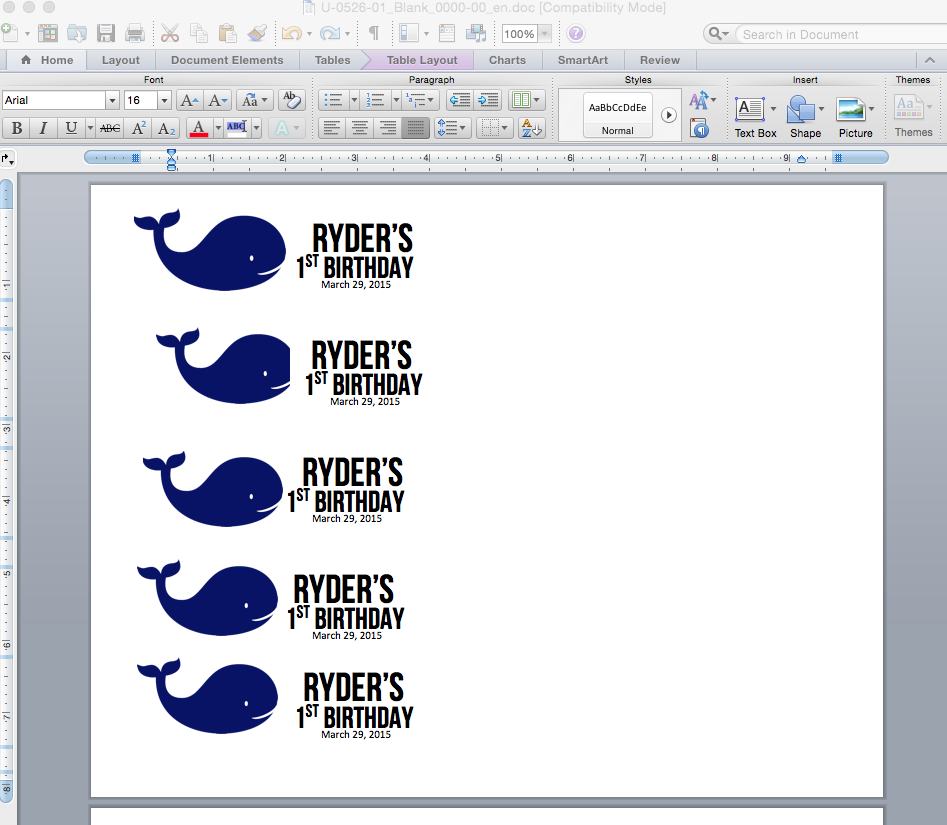947x825 pixels.
Task: Click the Format Painter brush icon
Action: [257, 33]
